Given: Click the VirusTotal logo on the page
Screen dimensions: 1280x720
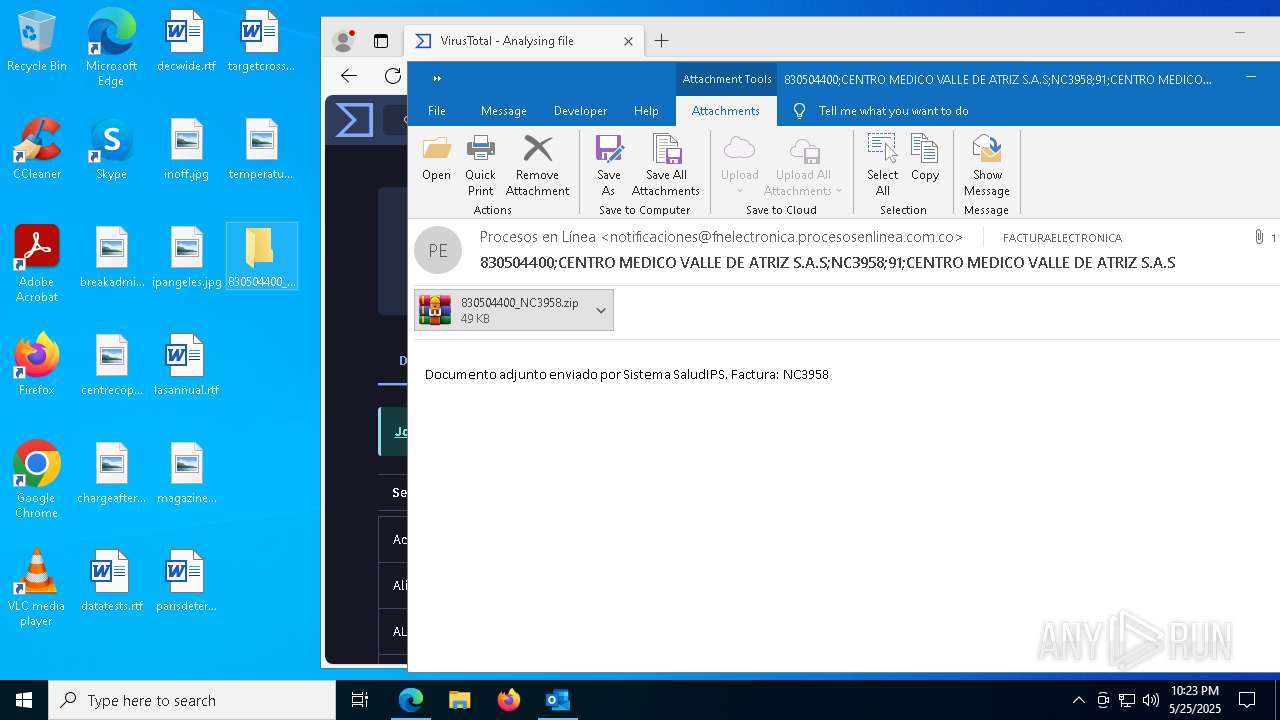Looking at the screenshot, I should click(x=354, y=120).
